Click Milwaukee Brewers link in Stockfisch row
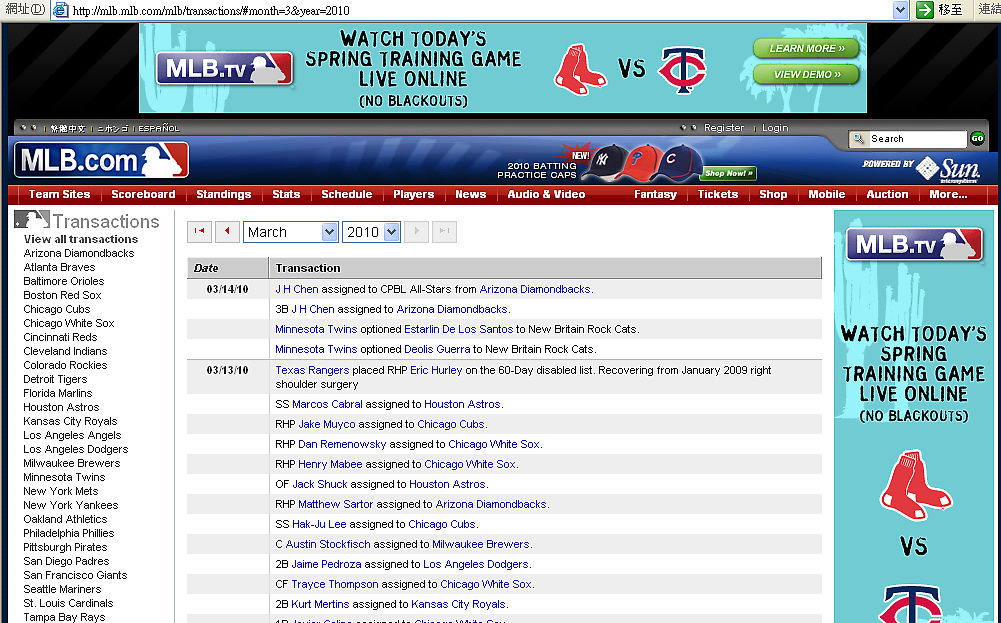The height and width of the screenshot is (623, 1001). pos(481,544)
